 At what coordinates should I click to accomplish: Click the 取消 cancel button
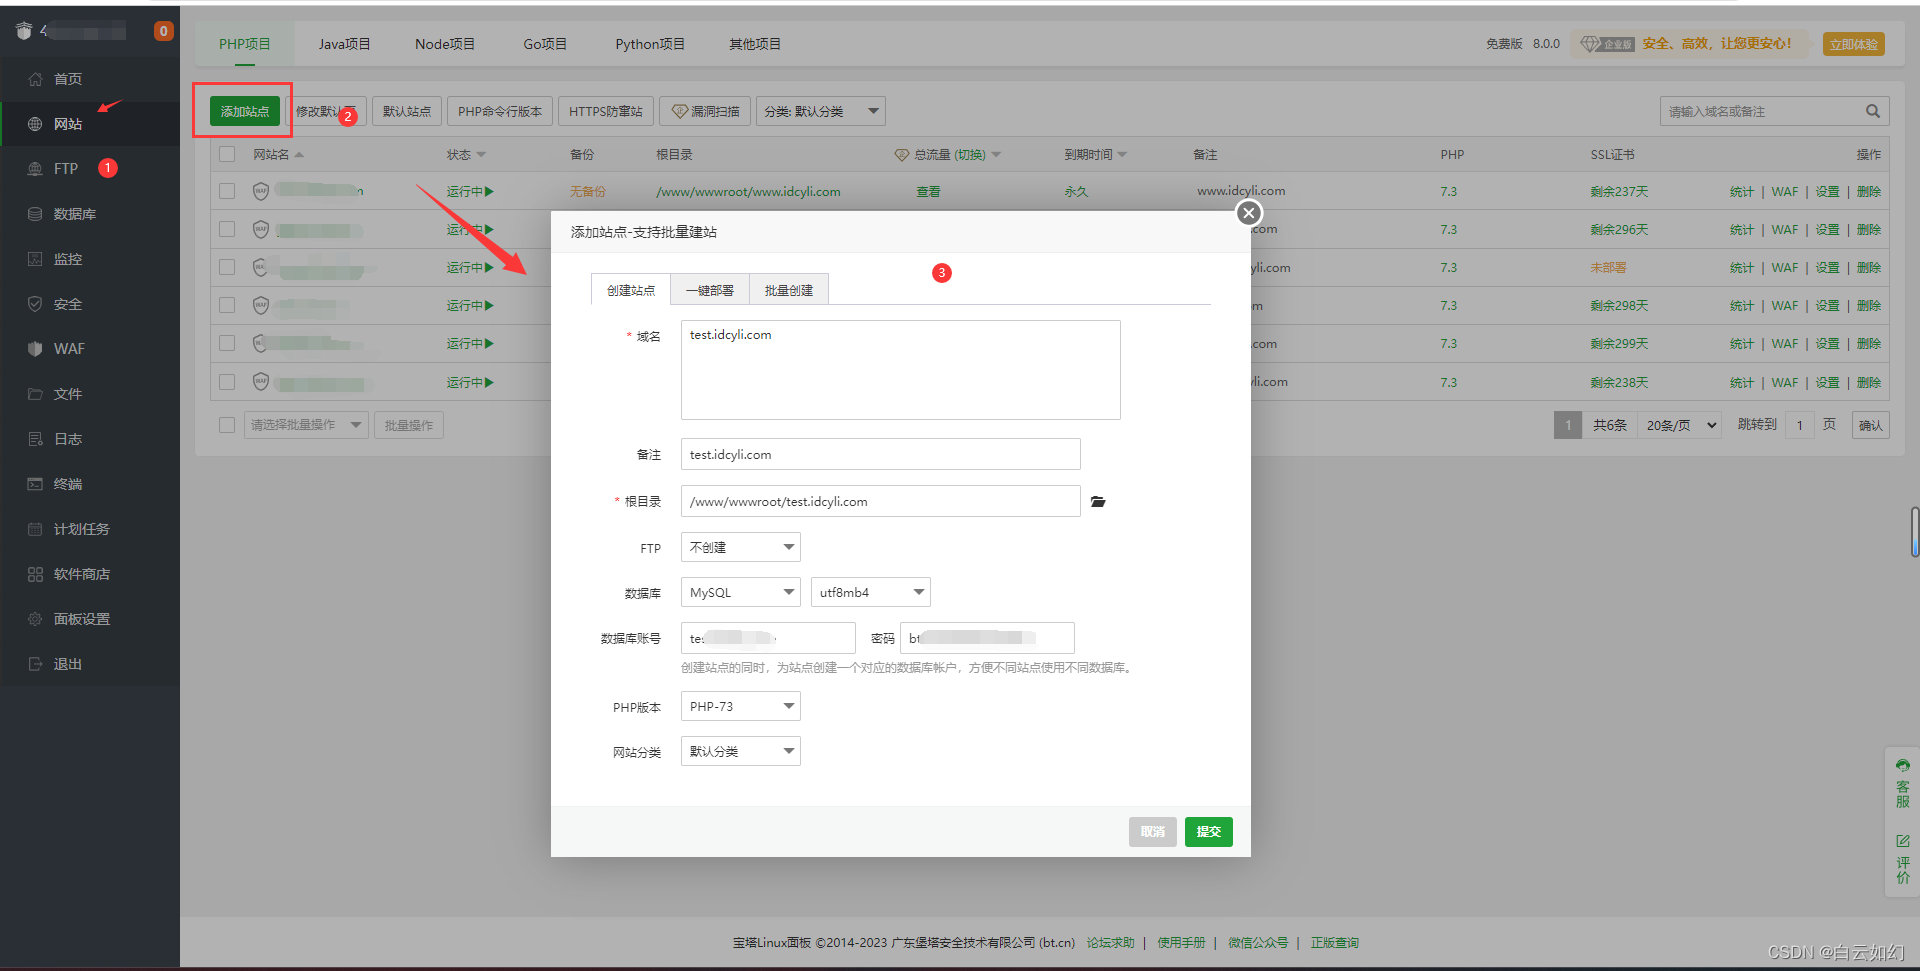coord(1153,832)
